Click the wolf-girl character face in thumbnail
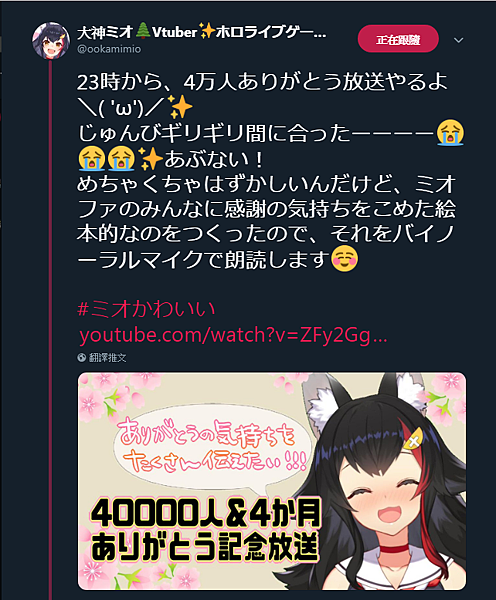The height and width of the screenshot is (600, 496). 395,494
